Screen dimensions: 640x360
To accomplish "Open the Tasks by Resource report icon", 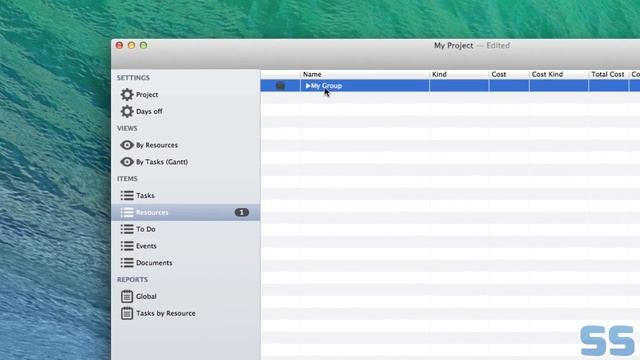I will 127,313.
